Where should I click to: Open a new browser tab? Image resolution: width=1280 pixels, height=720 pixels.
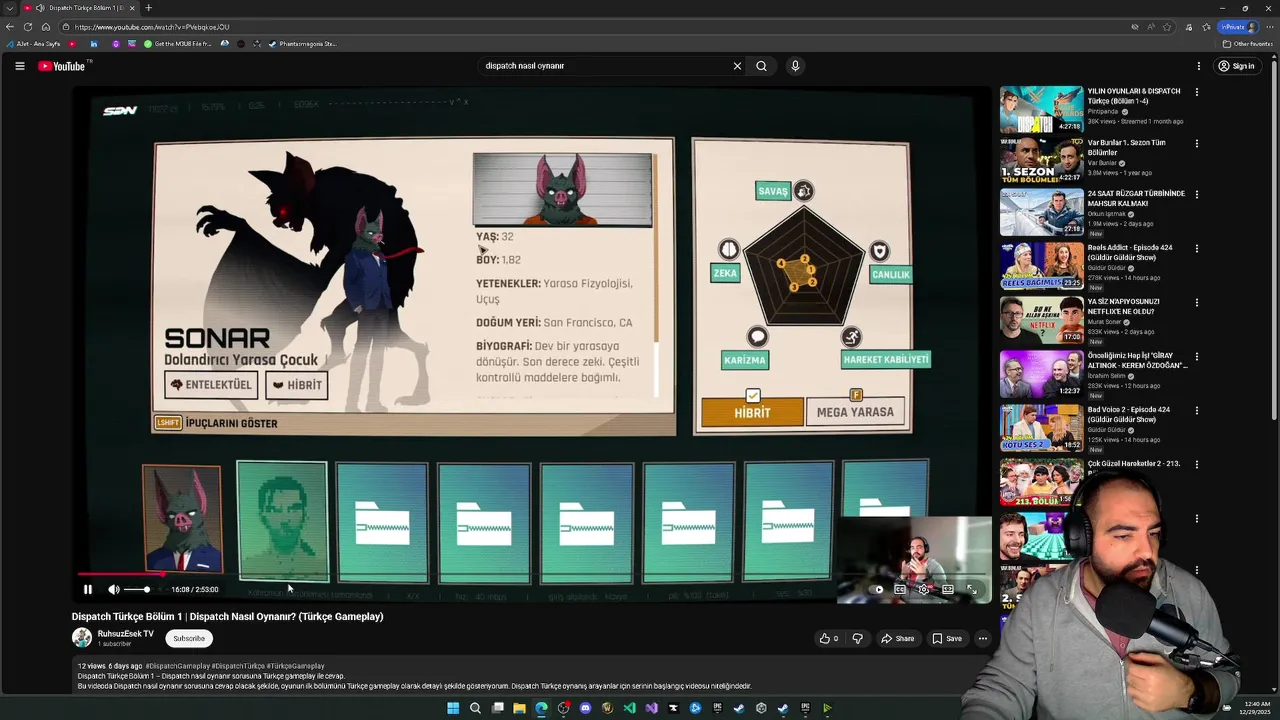pyautogui.click(x=148, y=8)
